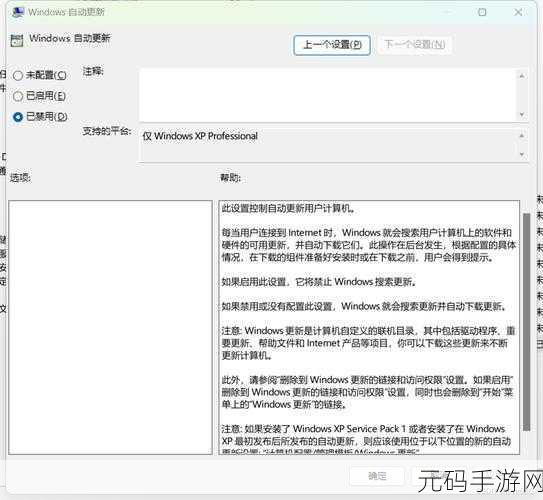Click the 选项: label

pyautogui.click(x=20, y=178)
